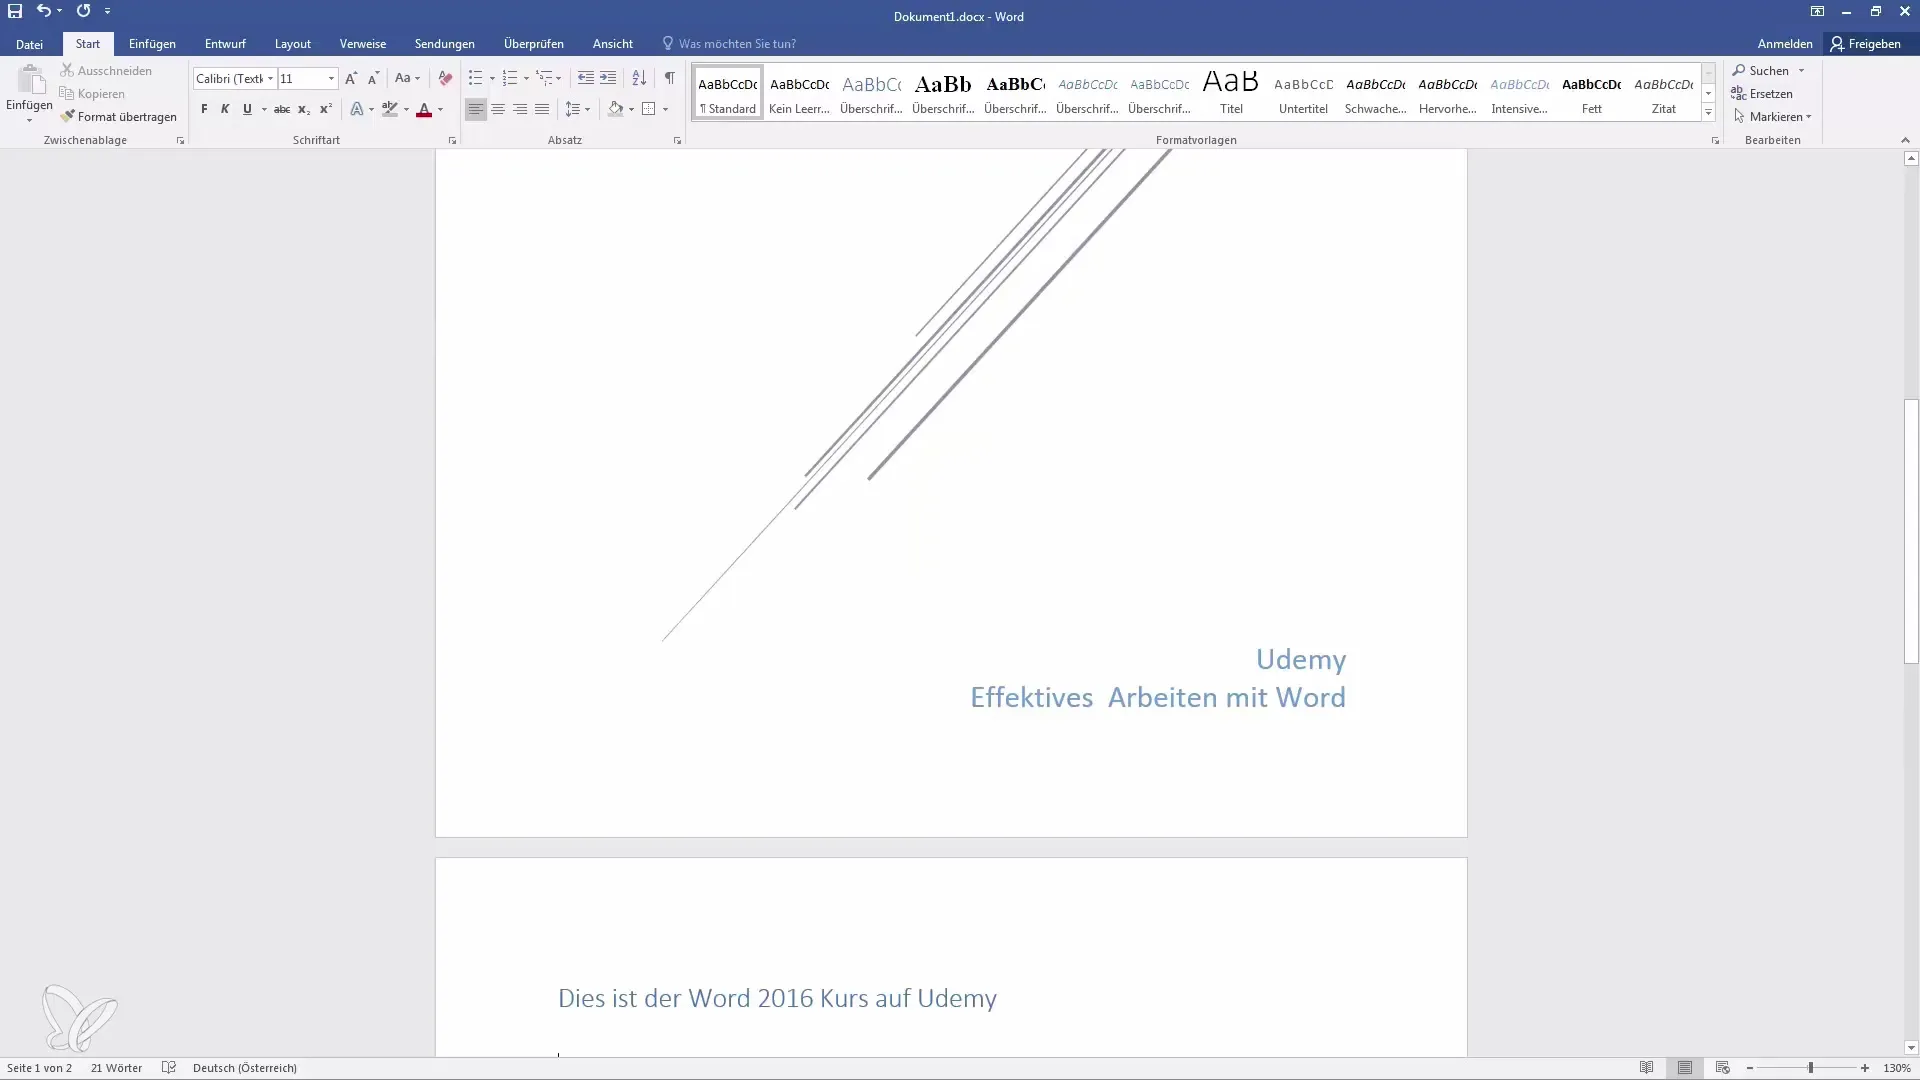Toggle paragraph marks display
The image size is (1920, 1080).
[670, 78]
